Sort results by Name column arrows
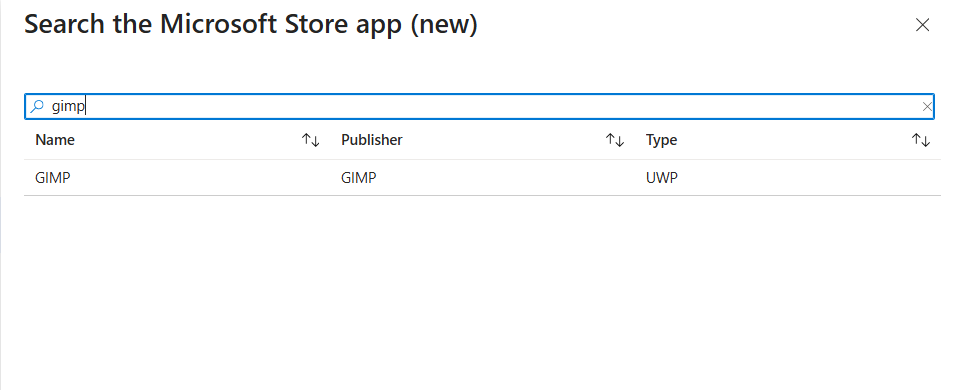955x390 pixels. (x=311, y=140)
